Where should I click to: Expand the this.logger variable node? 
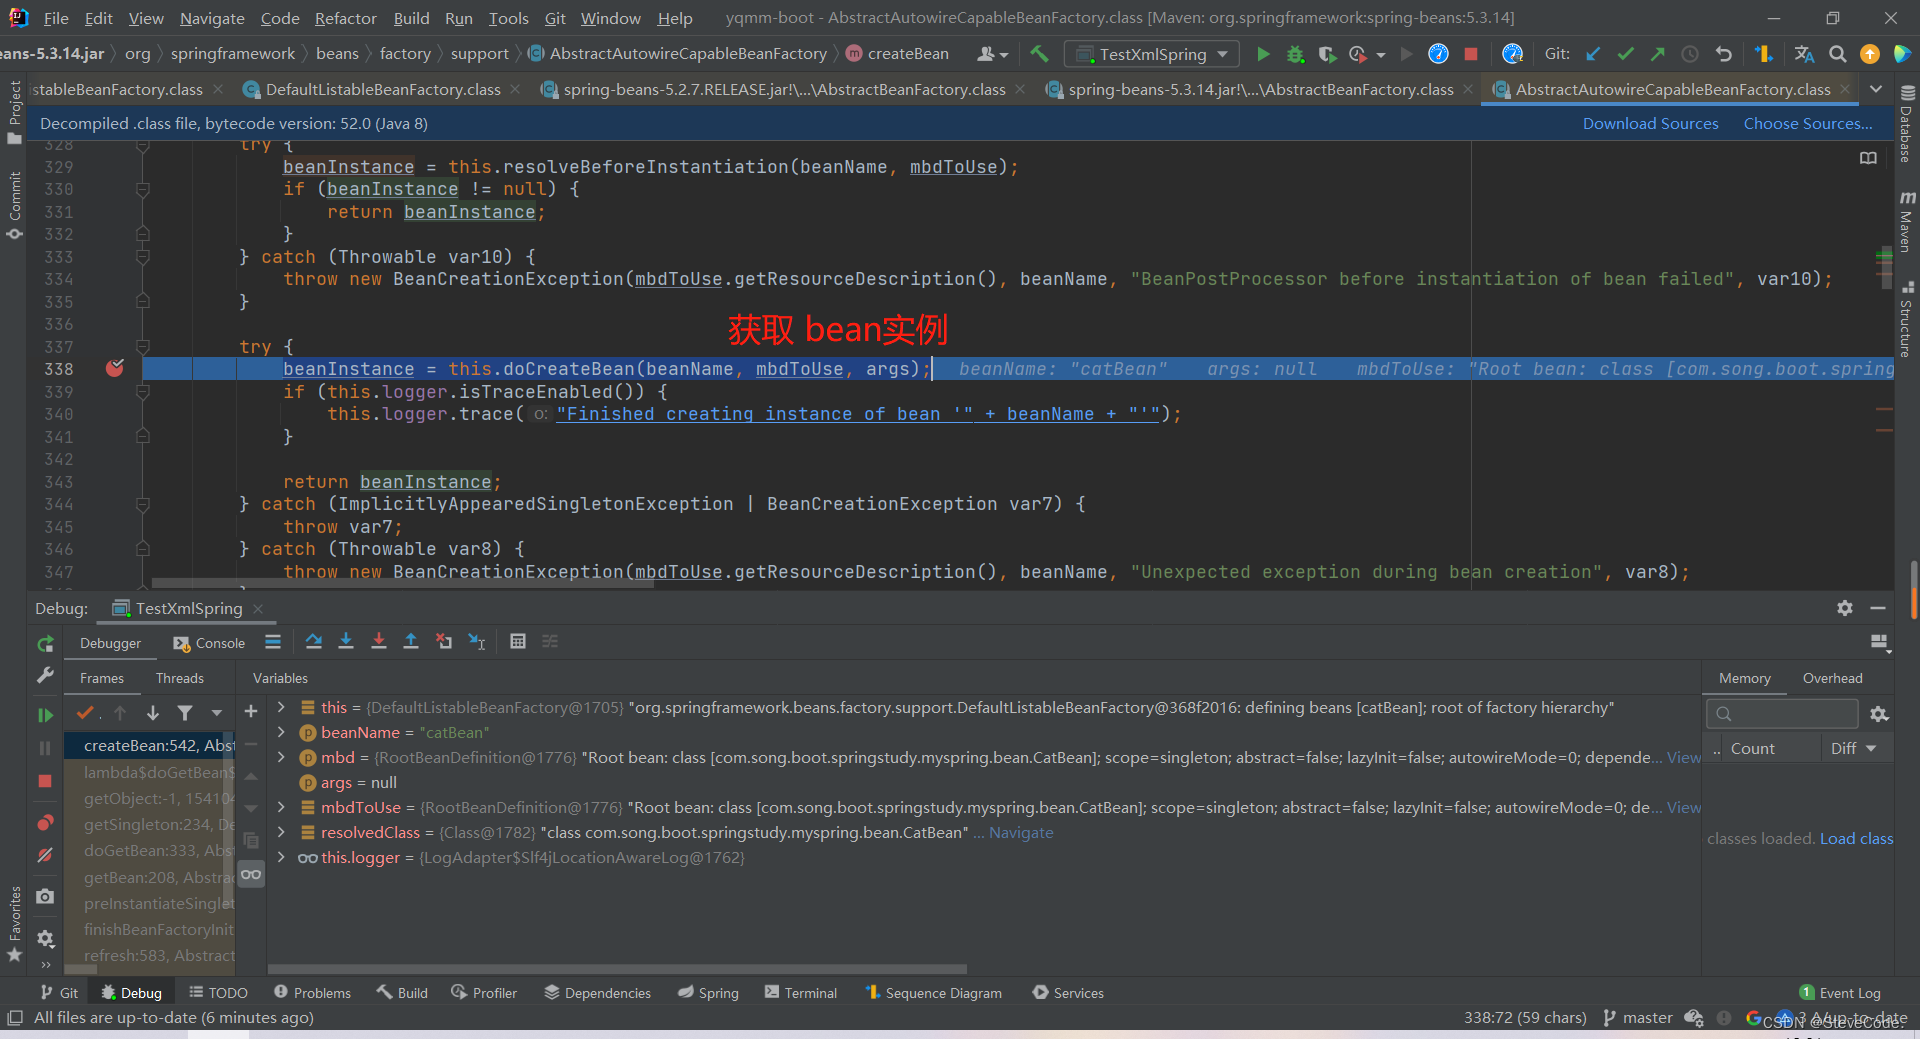[x=282, y=858]
